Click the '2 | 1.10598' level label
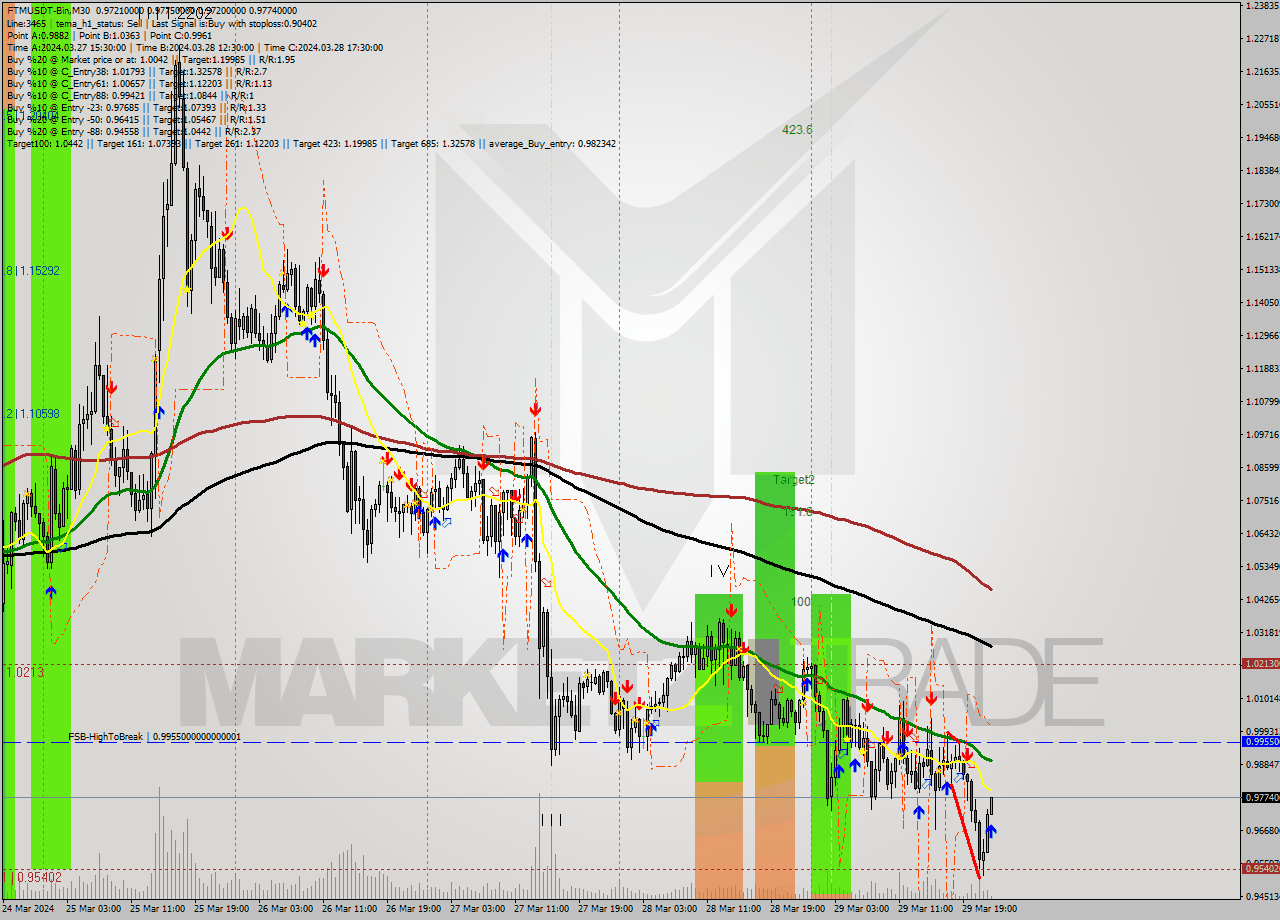 pos(32,413)
